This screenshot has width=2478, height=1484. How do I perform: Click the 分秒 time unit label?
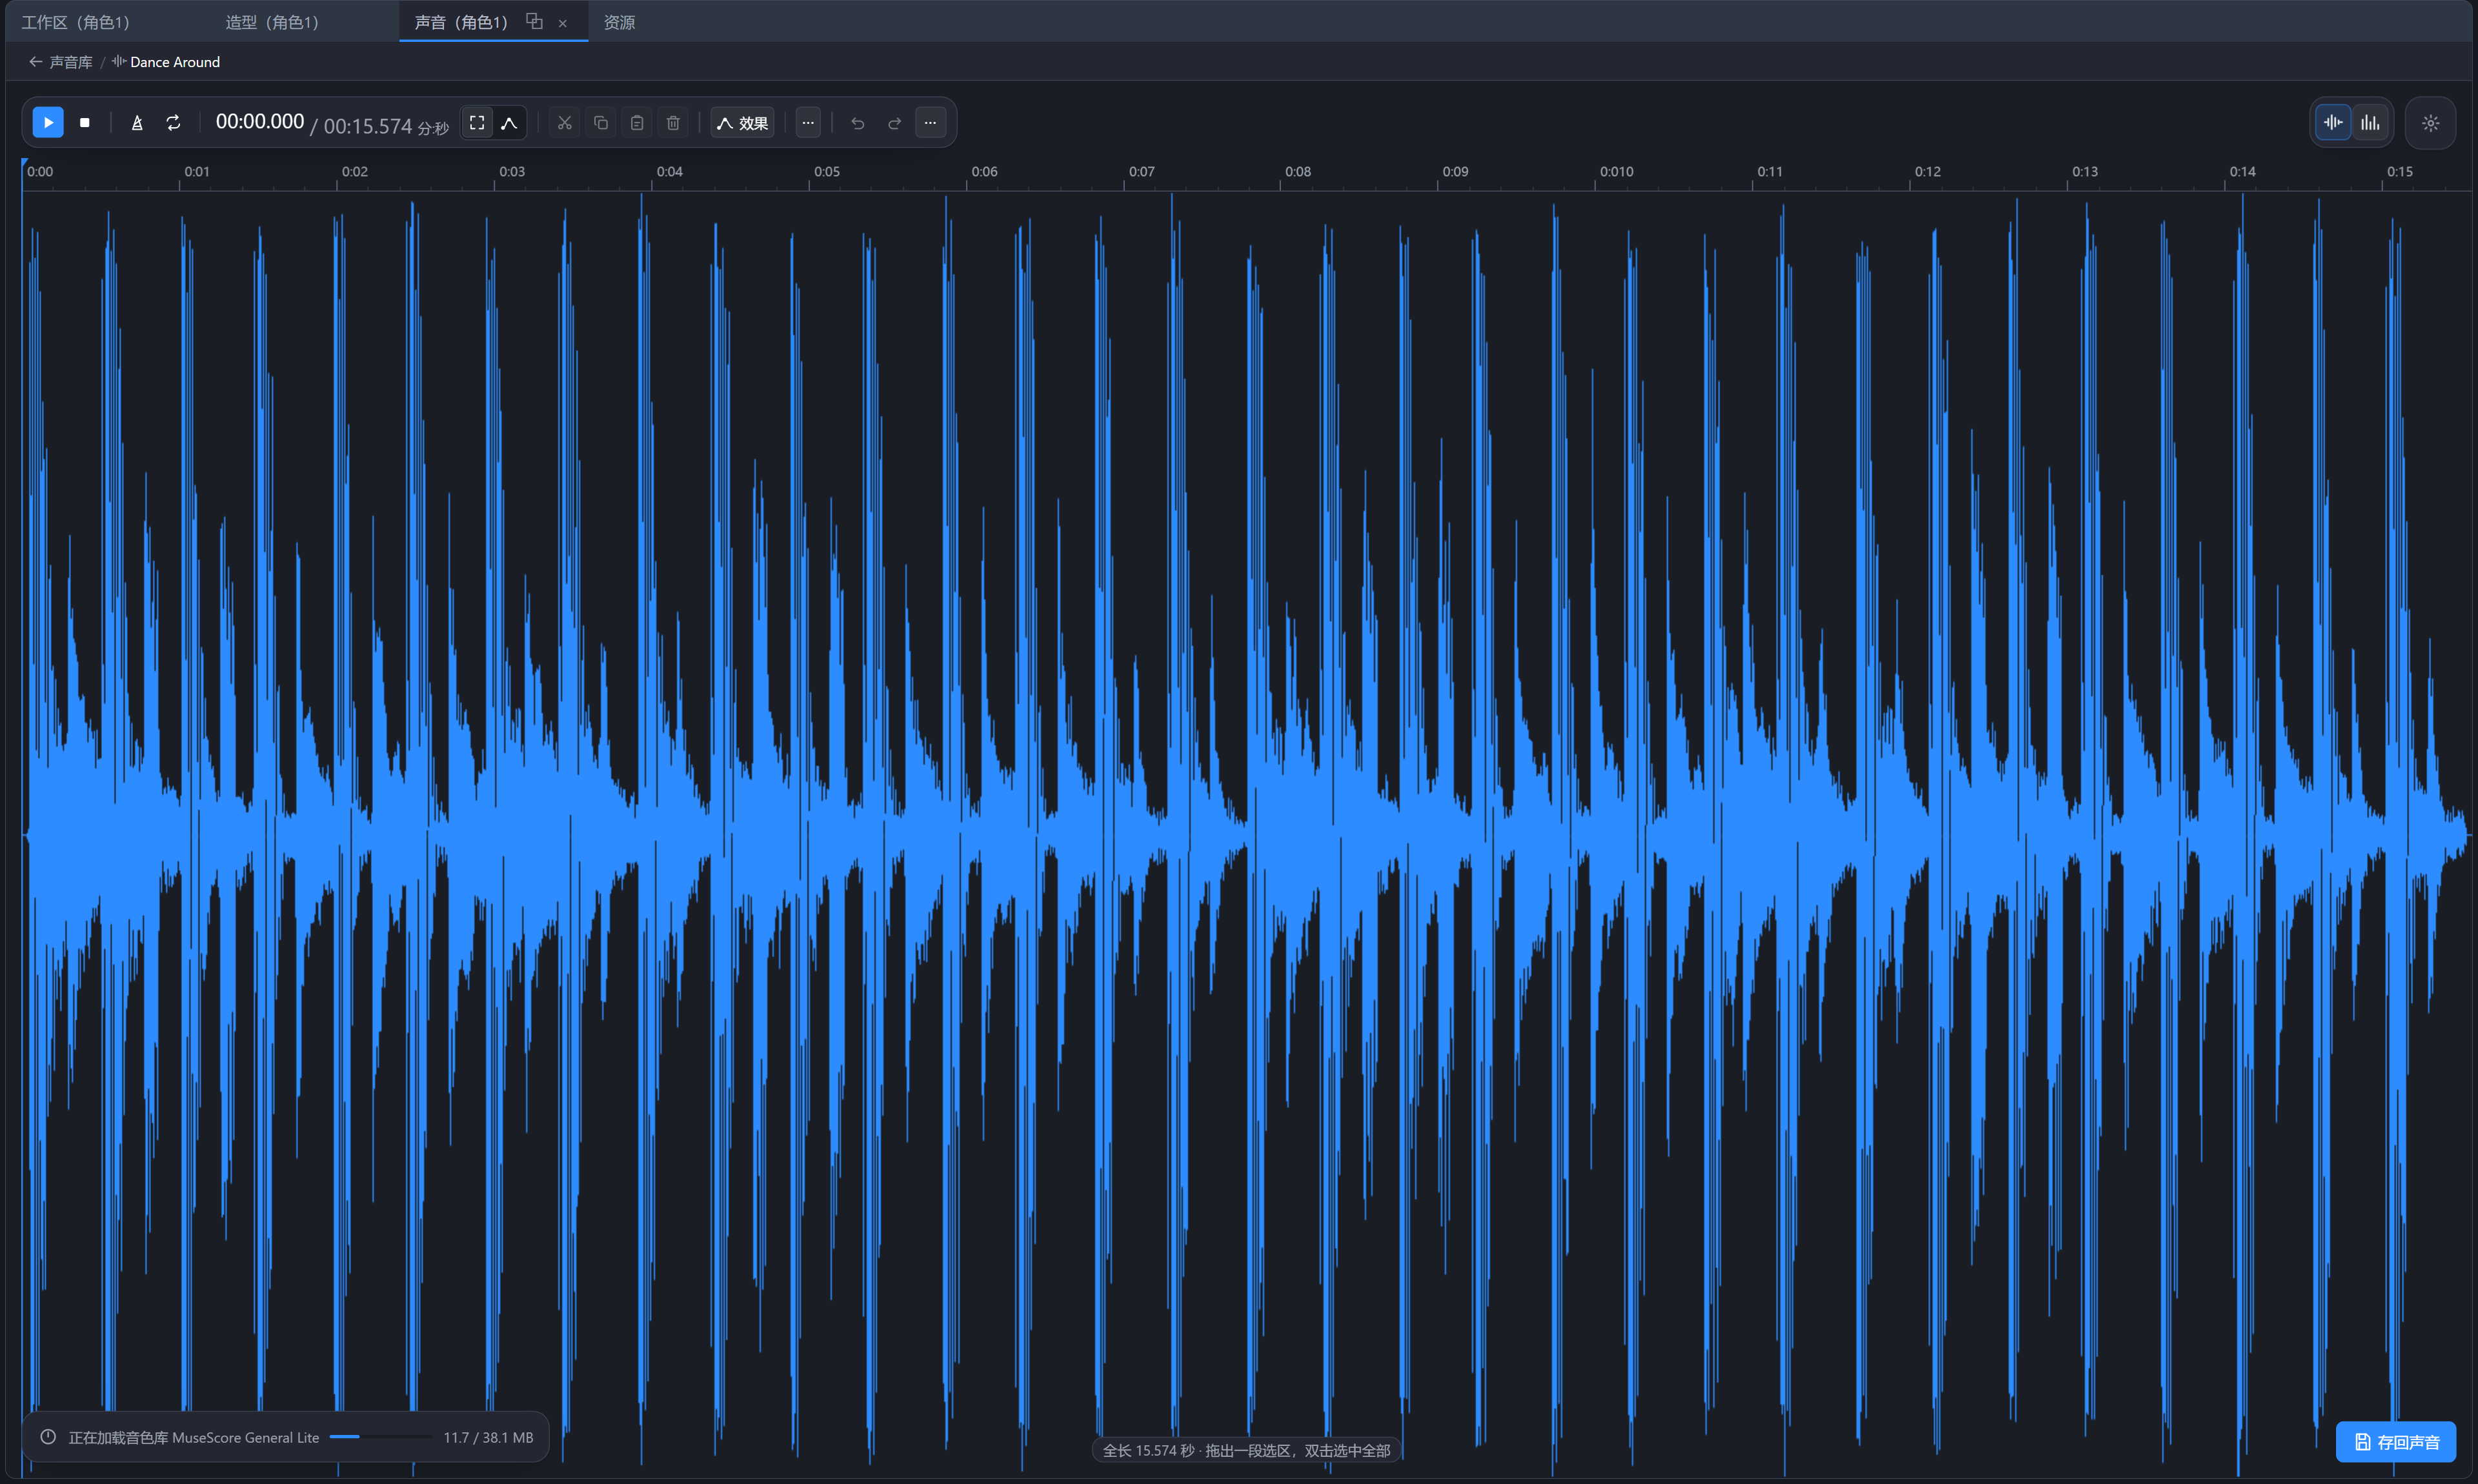coord(433,128)
